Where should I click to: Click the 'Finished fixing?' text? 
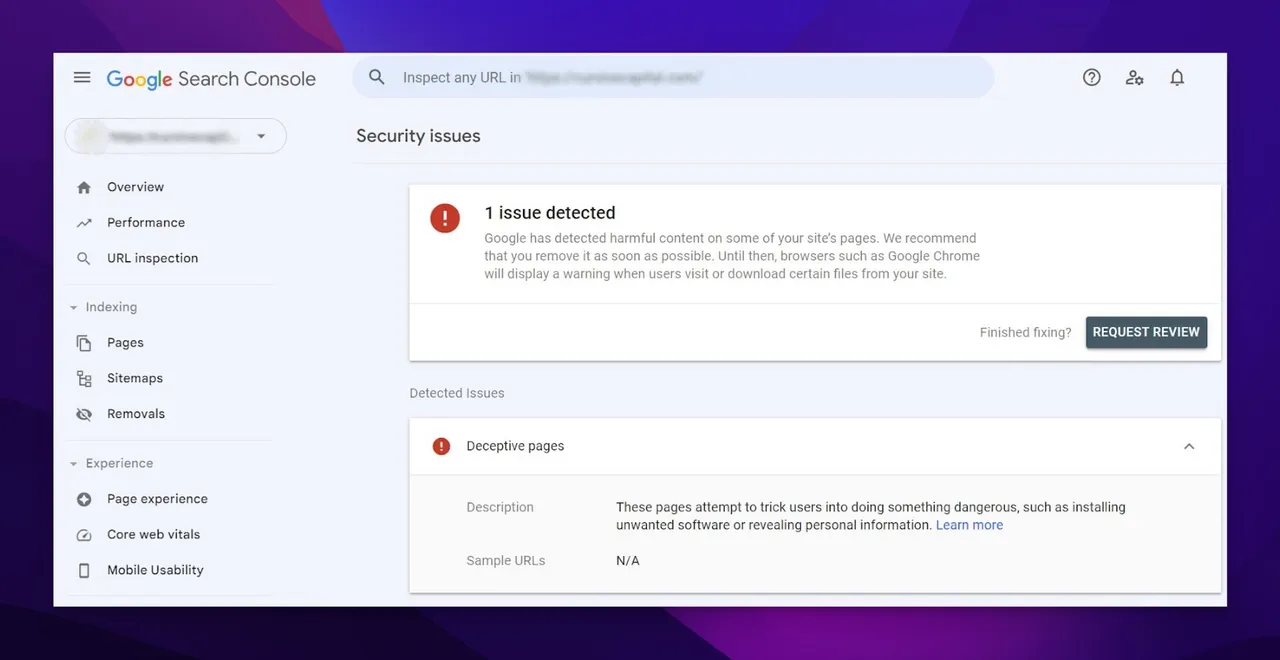(x=1025, y=332)
